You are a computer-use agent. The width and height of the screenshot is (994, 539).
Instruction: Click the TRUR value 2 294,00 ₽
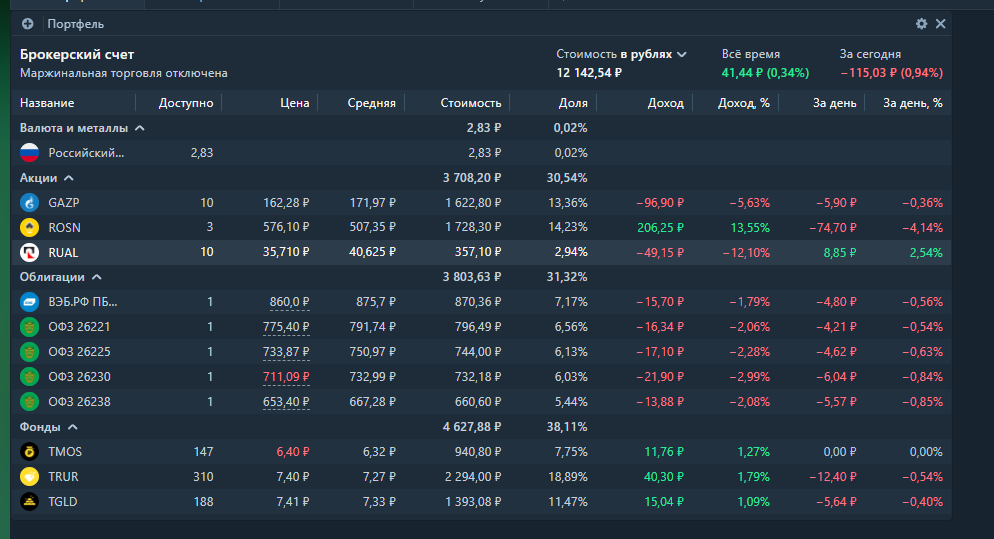pos(473,476)
